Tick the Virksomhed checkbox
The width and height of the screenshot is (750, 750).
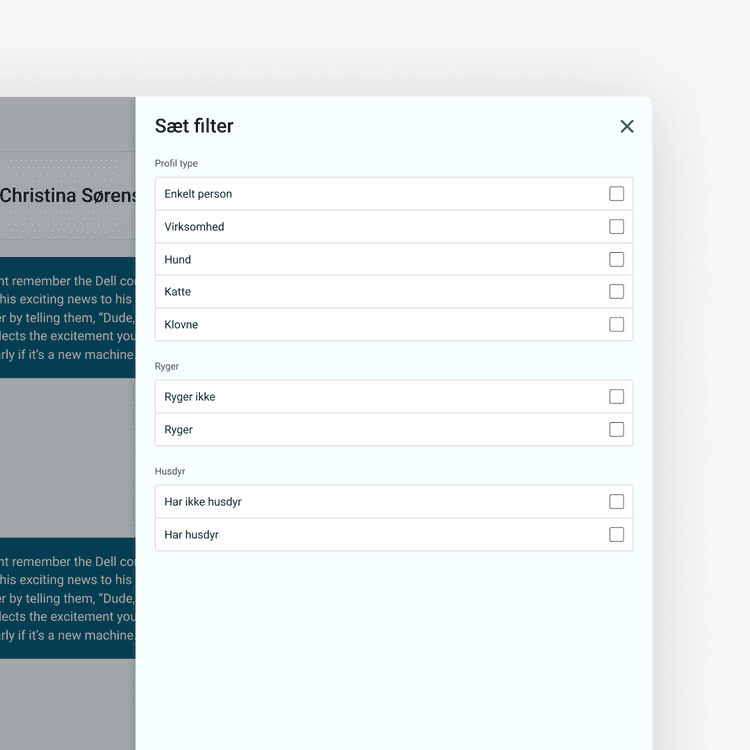point(616,226)
